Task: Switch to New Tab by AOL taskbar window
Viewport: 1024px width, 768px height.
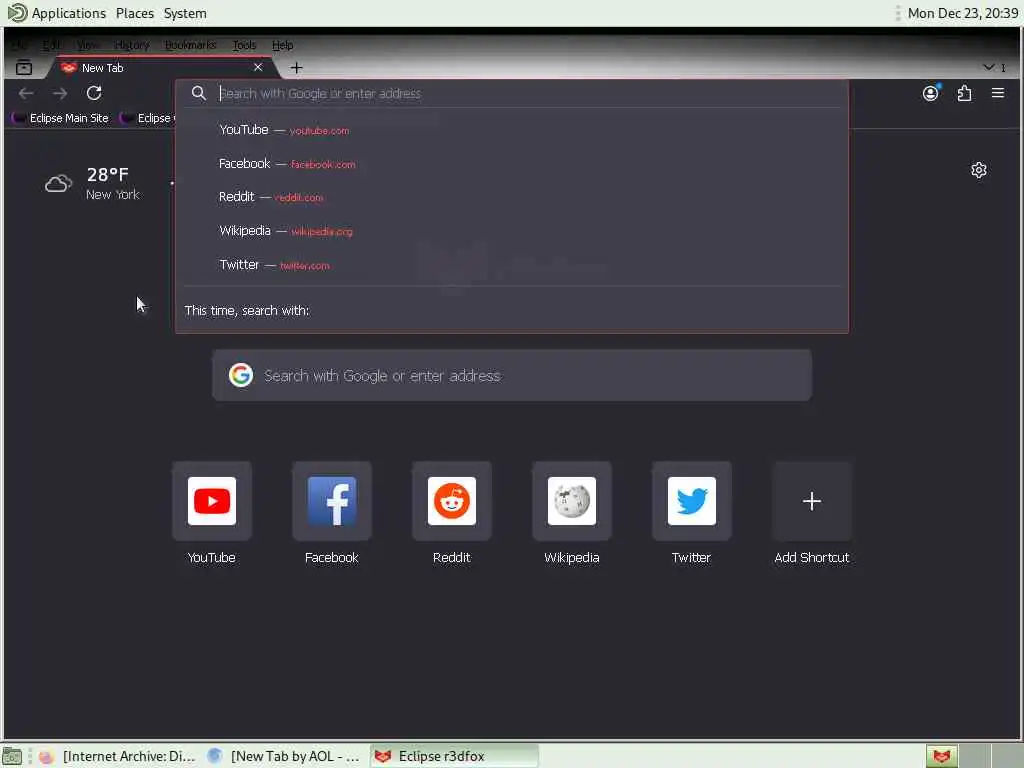Action: [286, 756]
